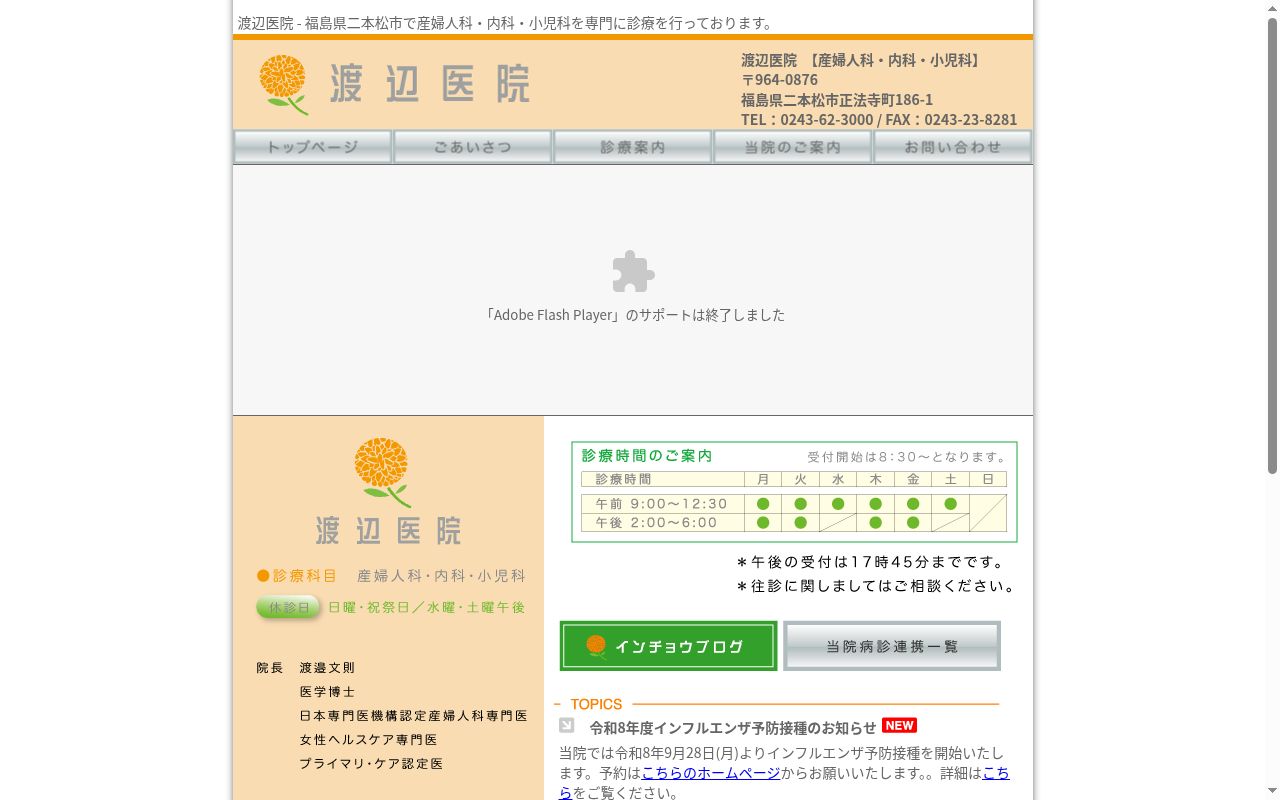Viewport: 1280px width, 800px height.
Task: Click the 令和8年度インフルエンザ予防接種のお知らせ headline
Action: coord(733,728)
